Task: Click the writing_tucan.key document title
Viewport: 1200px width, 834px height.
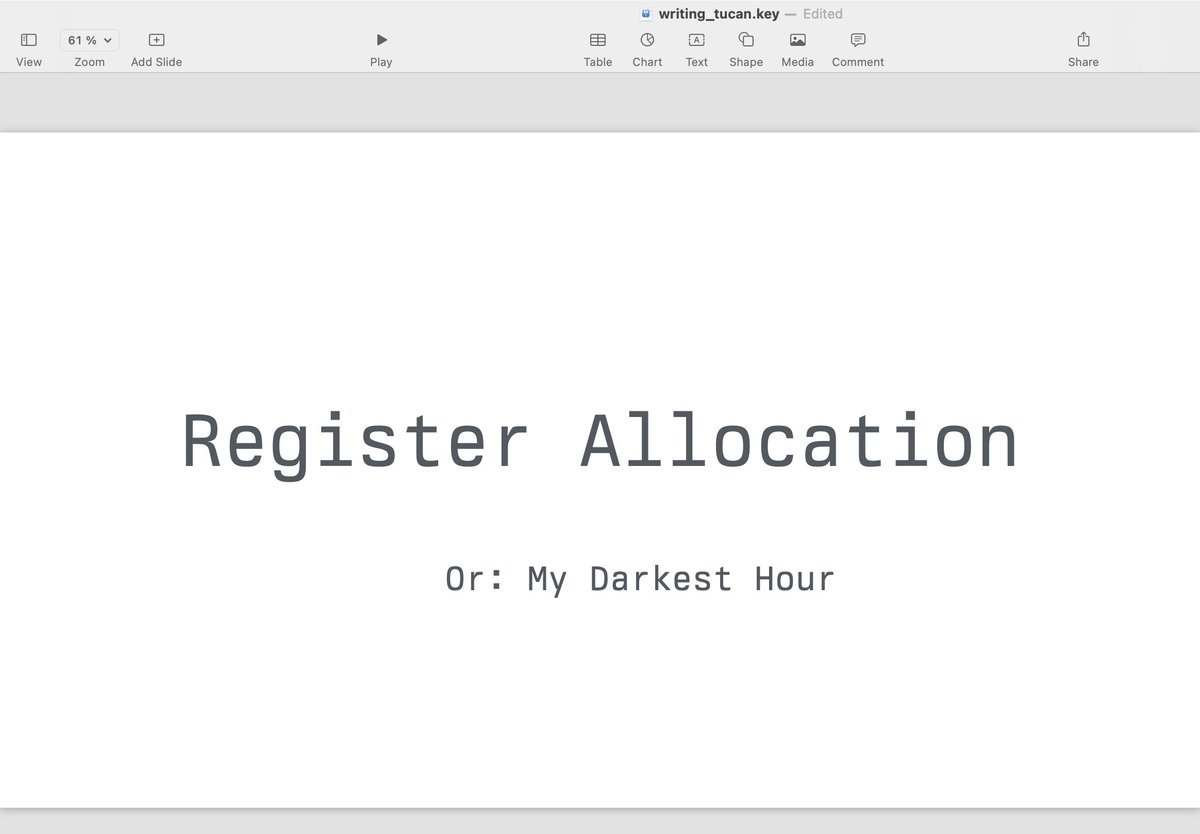Action: click(718, 14)
